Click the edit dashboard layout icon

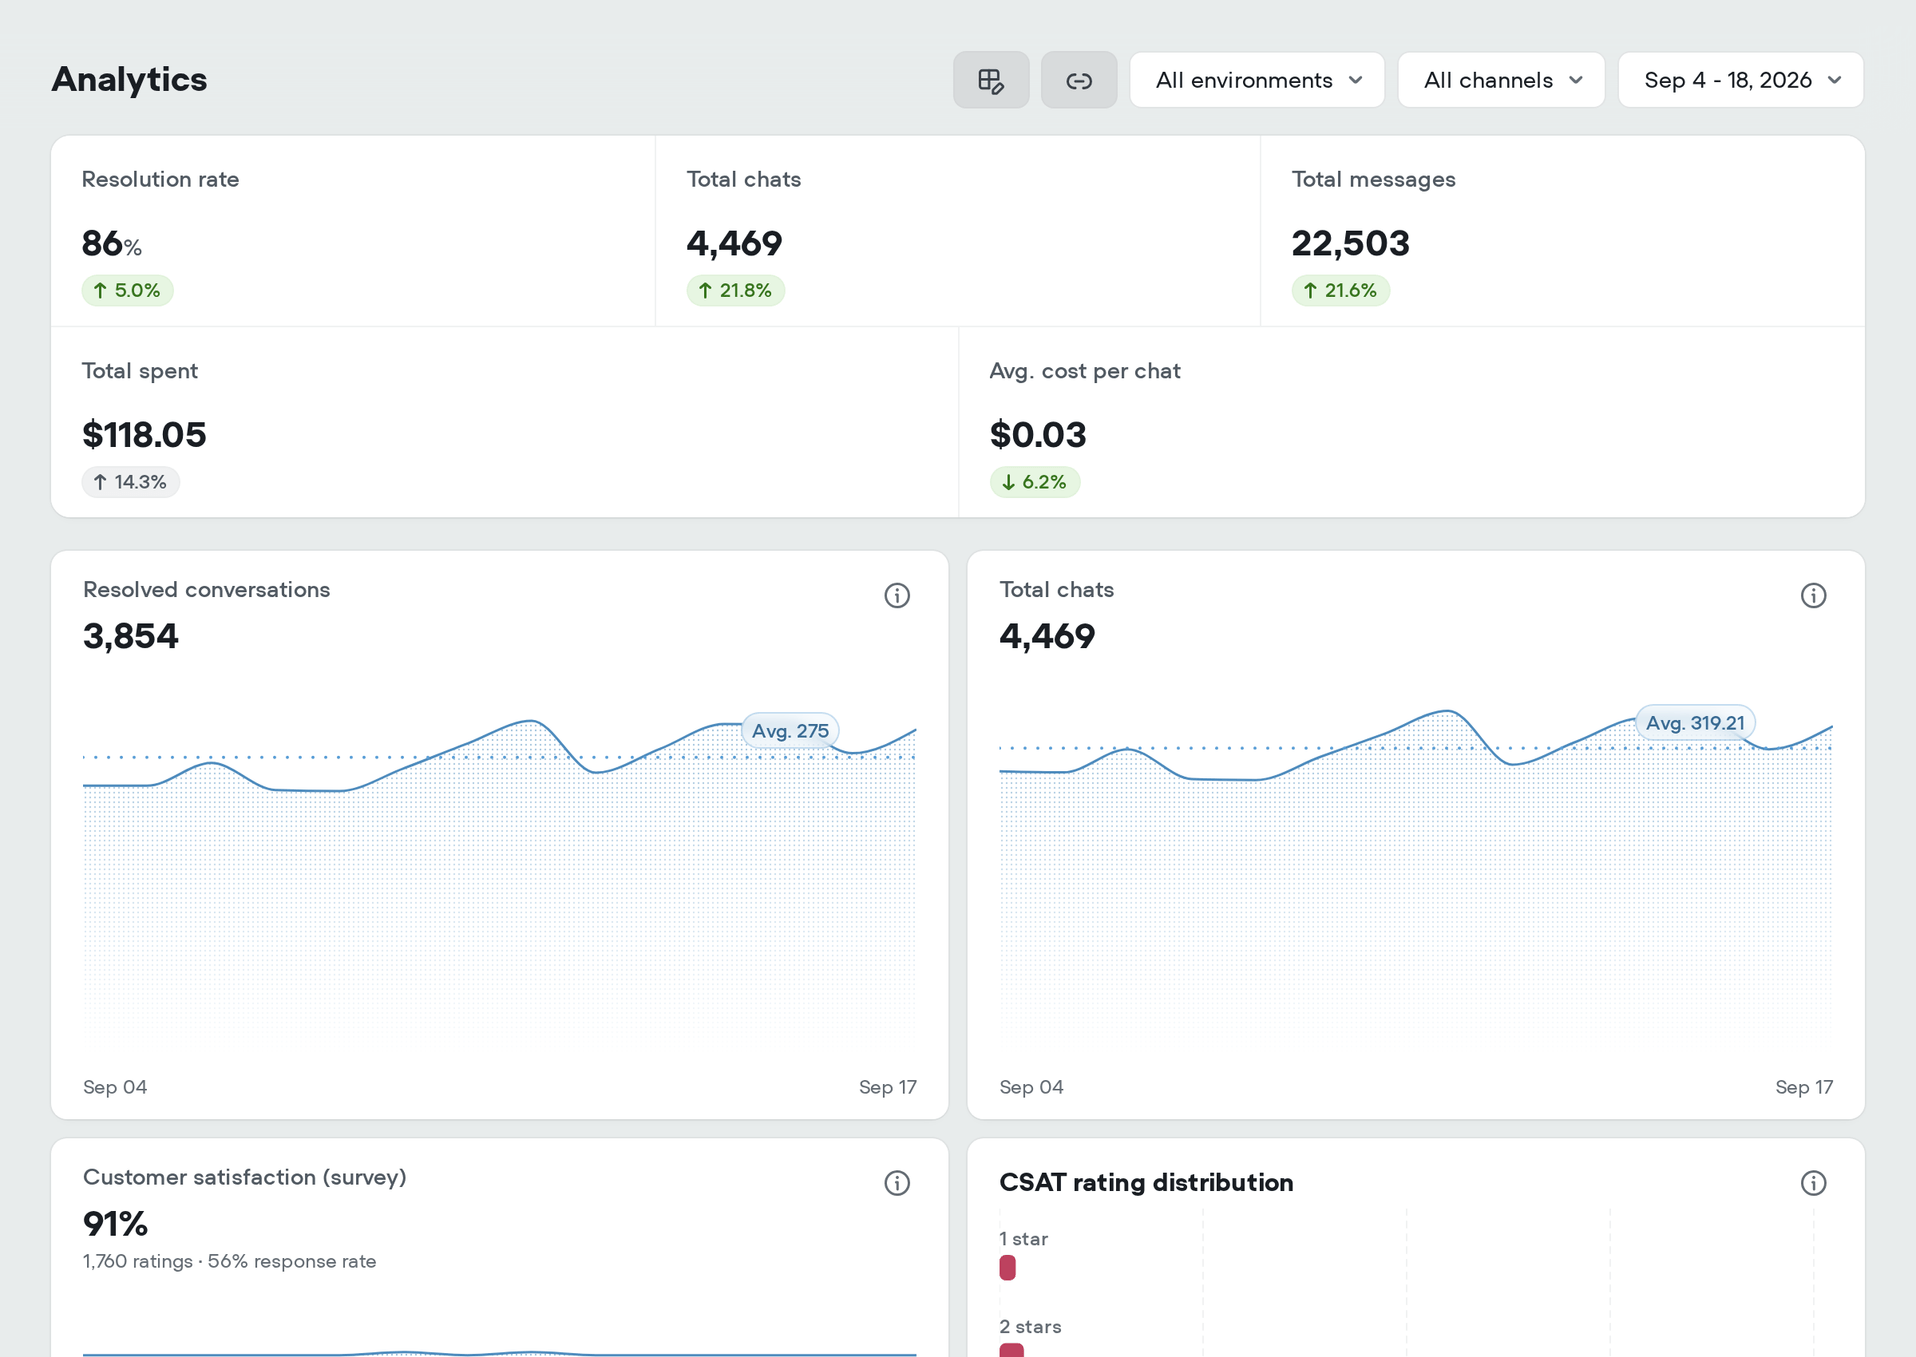pyautogui.click(x=990, y=80)
